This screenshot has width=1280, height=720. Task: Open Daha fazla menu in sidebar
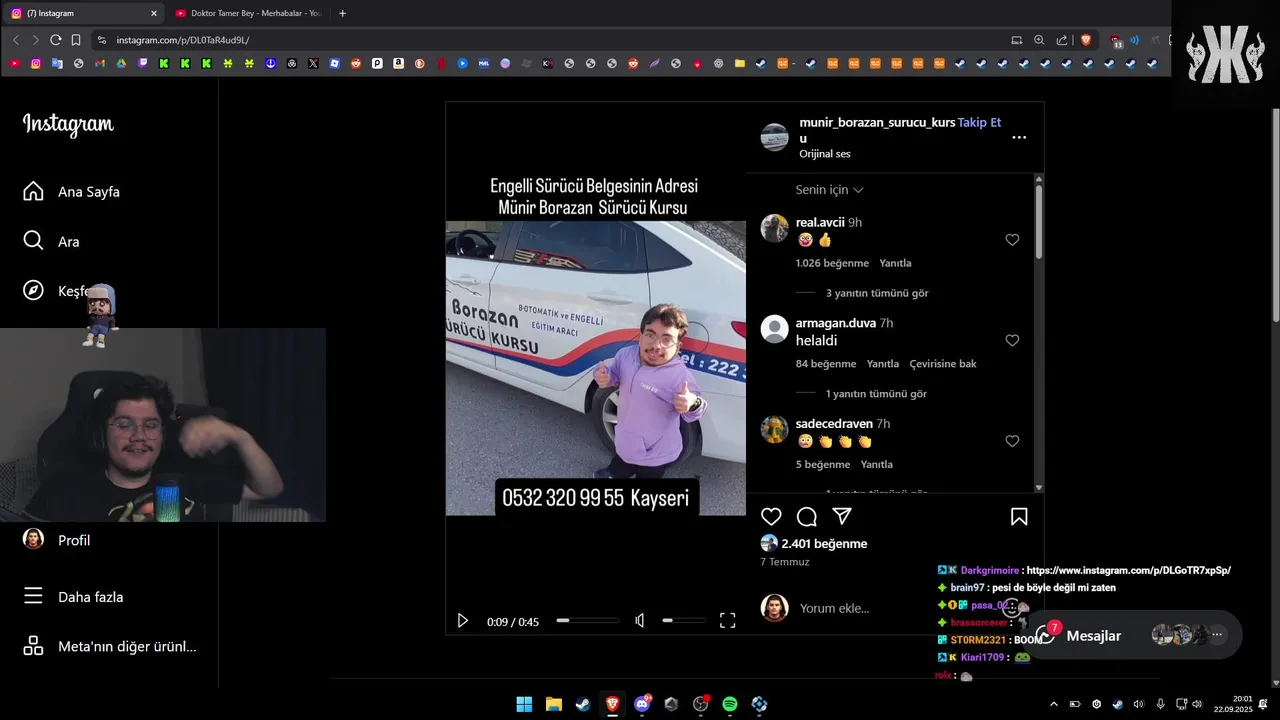[x=74, y=597]
